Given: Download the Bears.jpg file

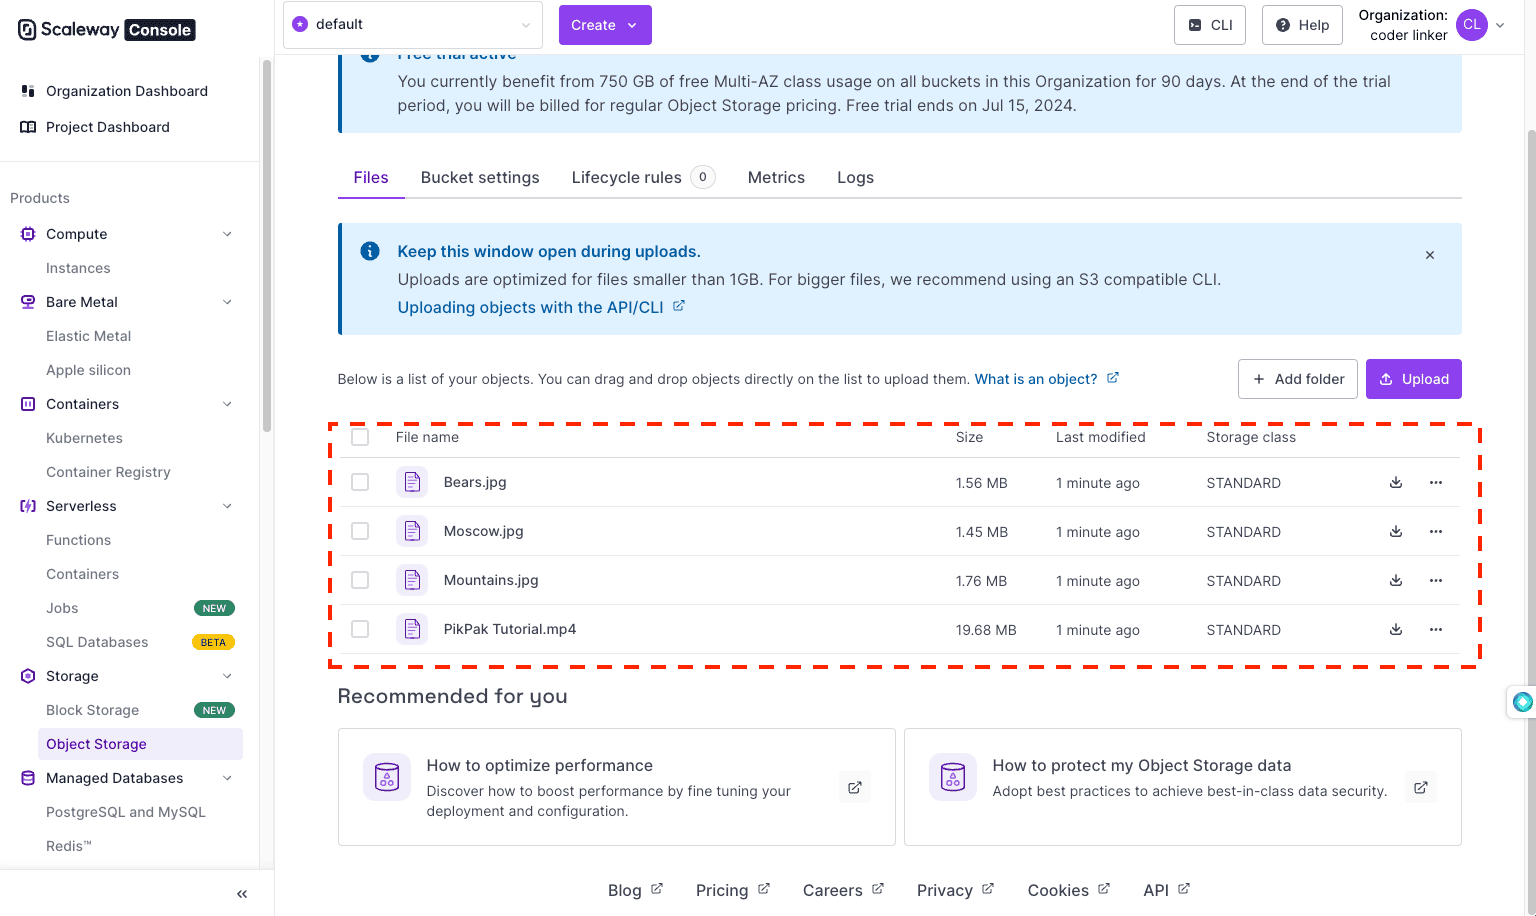Looking at the screenshot, I should [x=1396, y=482].
